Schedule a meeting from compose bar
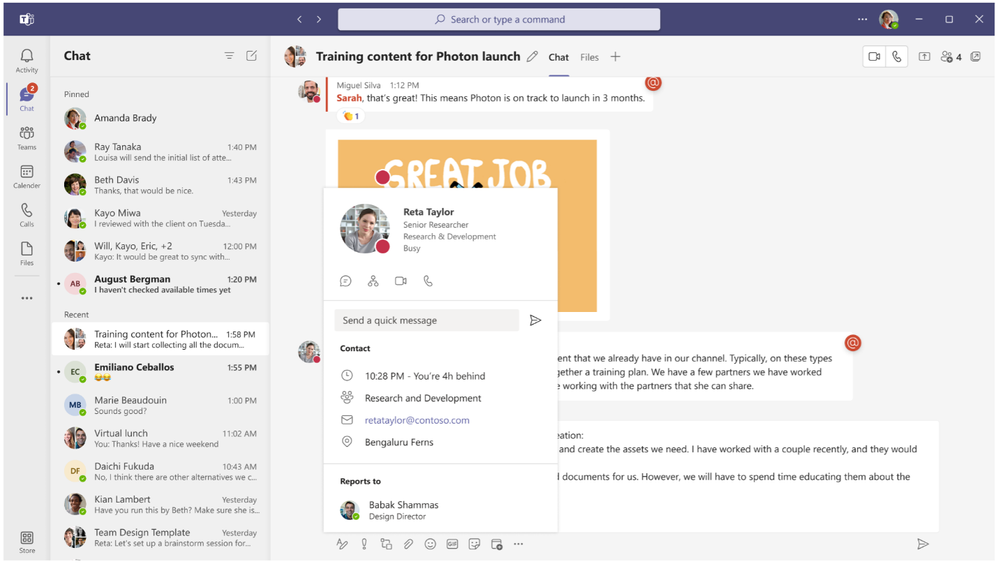The image size is (998, 564). point(496,544)
